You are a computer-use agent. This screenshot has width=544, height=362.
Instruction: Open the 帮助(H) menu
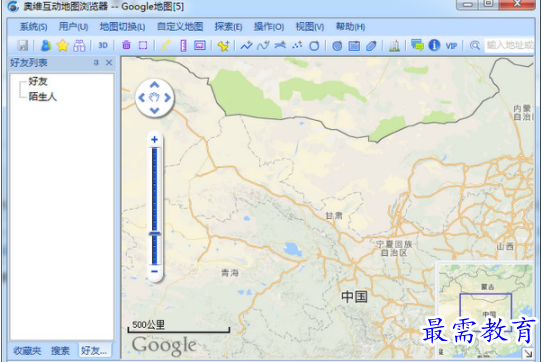pyautogui.click(x=350, y=27)
